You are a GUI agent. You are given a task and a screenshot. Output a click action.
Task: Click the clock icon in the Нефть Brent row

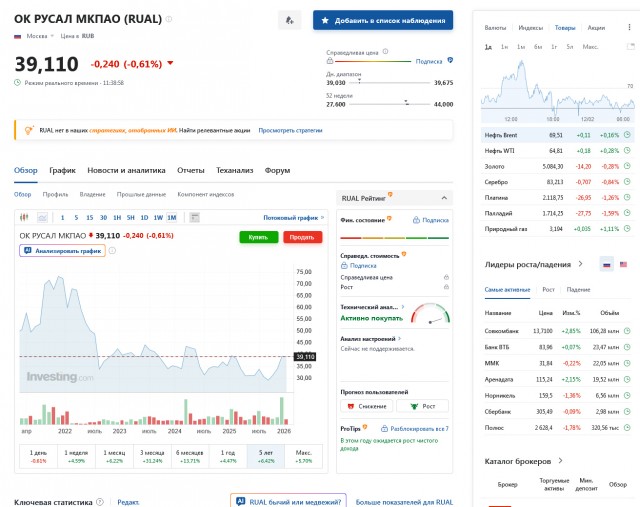tap(627, 135)
